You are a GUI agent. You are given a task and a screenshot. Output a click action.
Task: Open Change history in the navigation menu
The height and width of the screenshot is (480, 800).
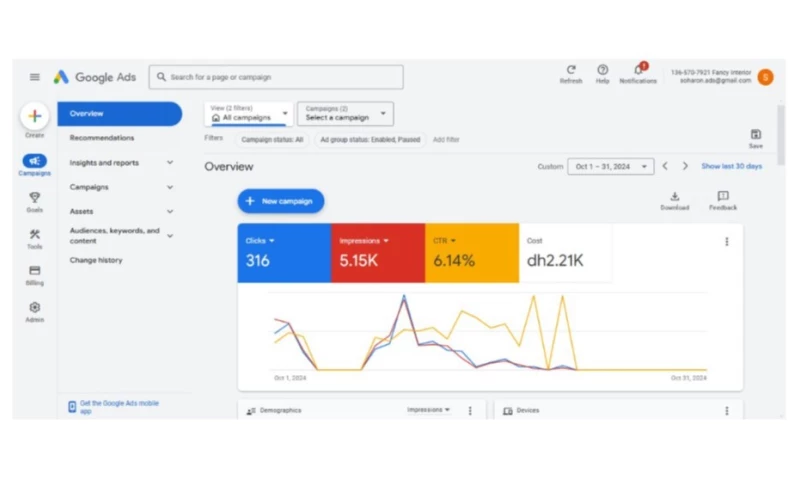coord(96,260)
